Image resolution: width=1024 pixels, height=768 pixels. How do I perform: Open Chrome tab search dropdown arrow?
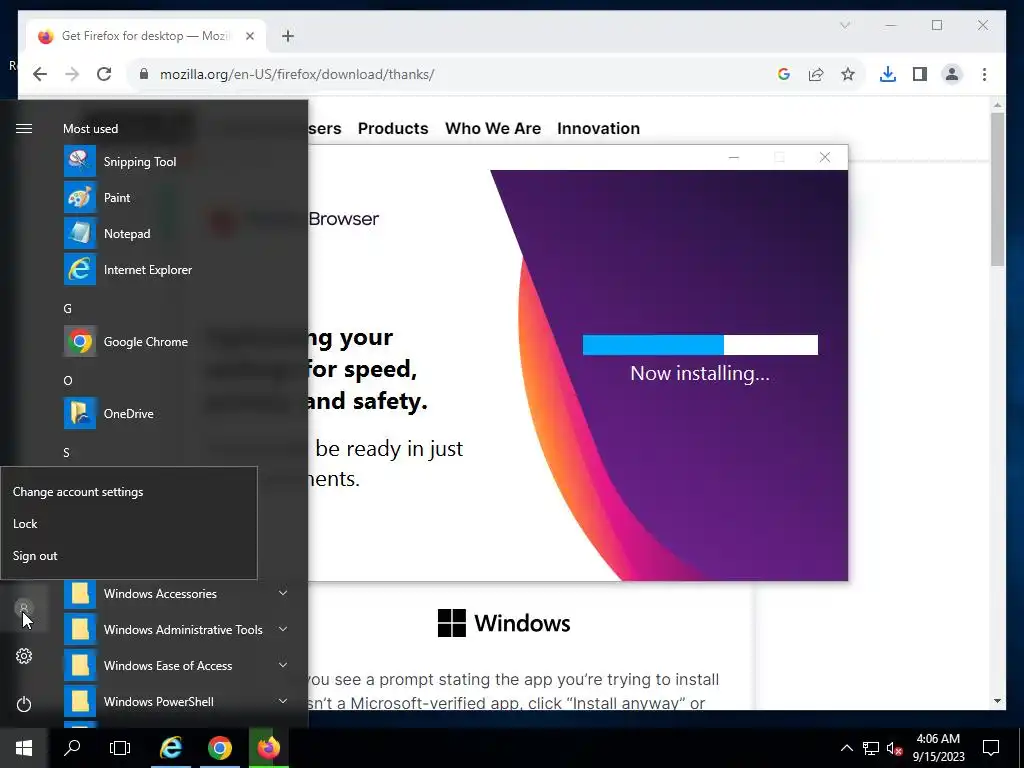point(844,25)
